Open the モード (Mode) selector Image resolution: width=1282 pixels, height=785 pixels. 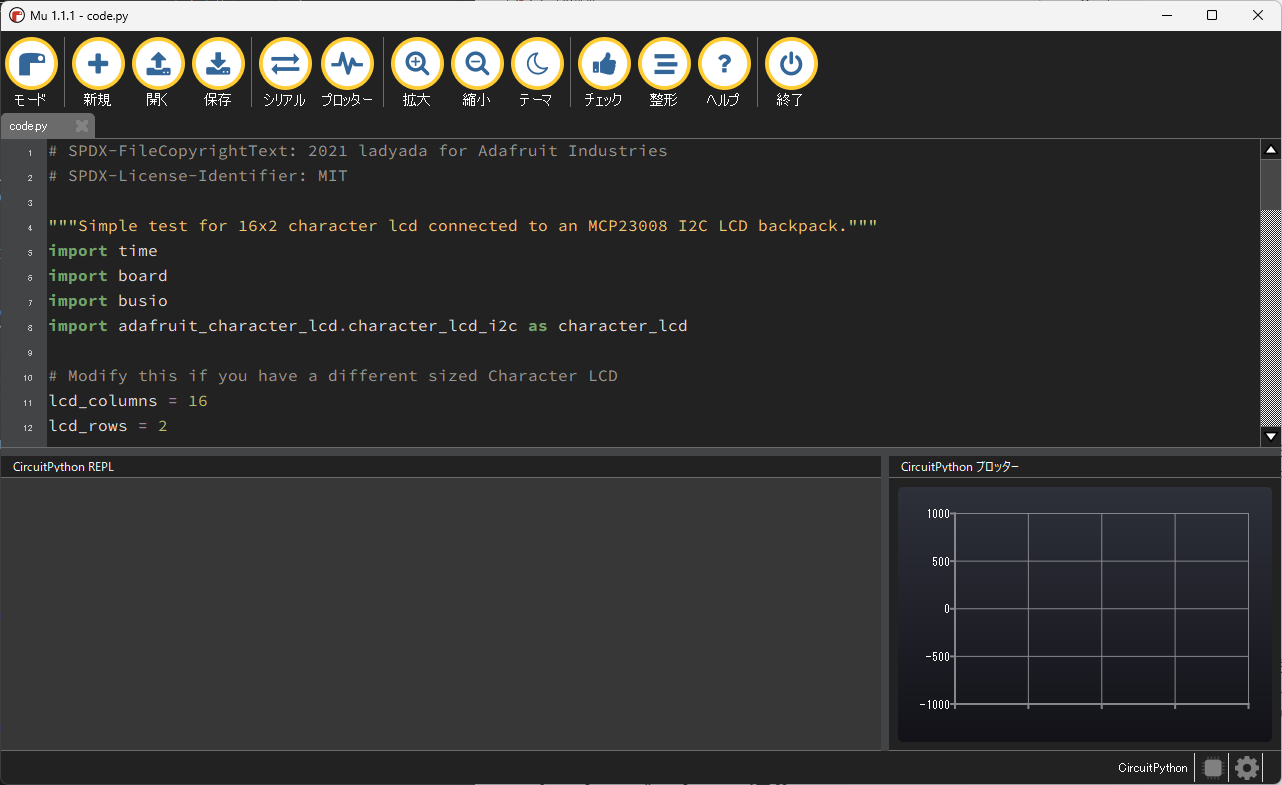click(x=31, y=73)
